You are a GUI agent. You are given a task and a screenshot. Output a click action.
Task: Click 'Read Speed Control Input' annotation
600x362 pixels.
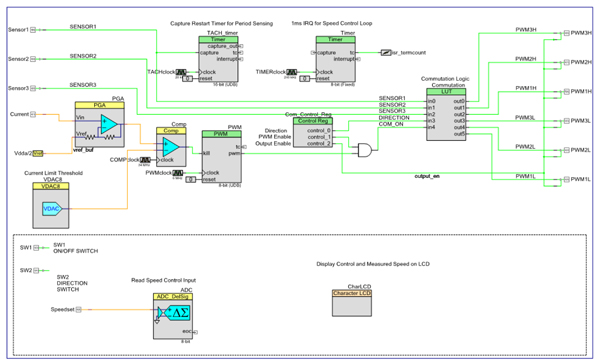[x=163, y=280]
